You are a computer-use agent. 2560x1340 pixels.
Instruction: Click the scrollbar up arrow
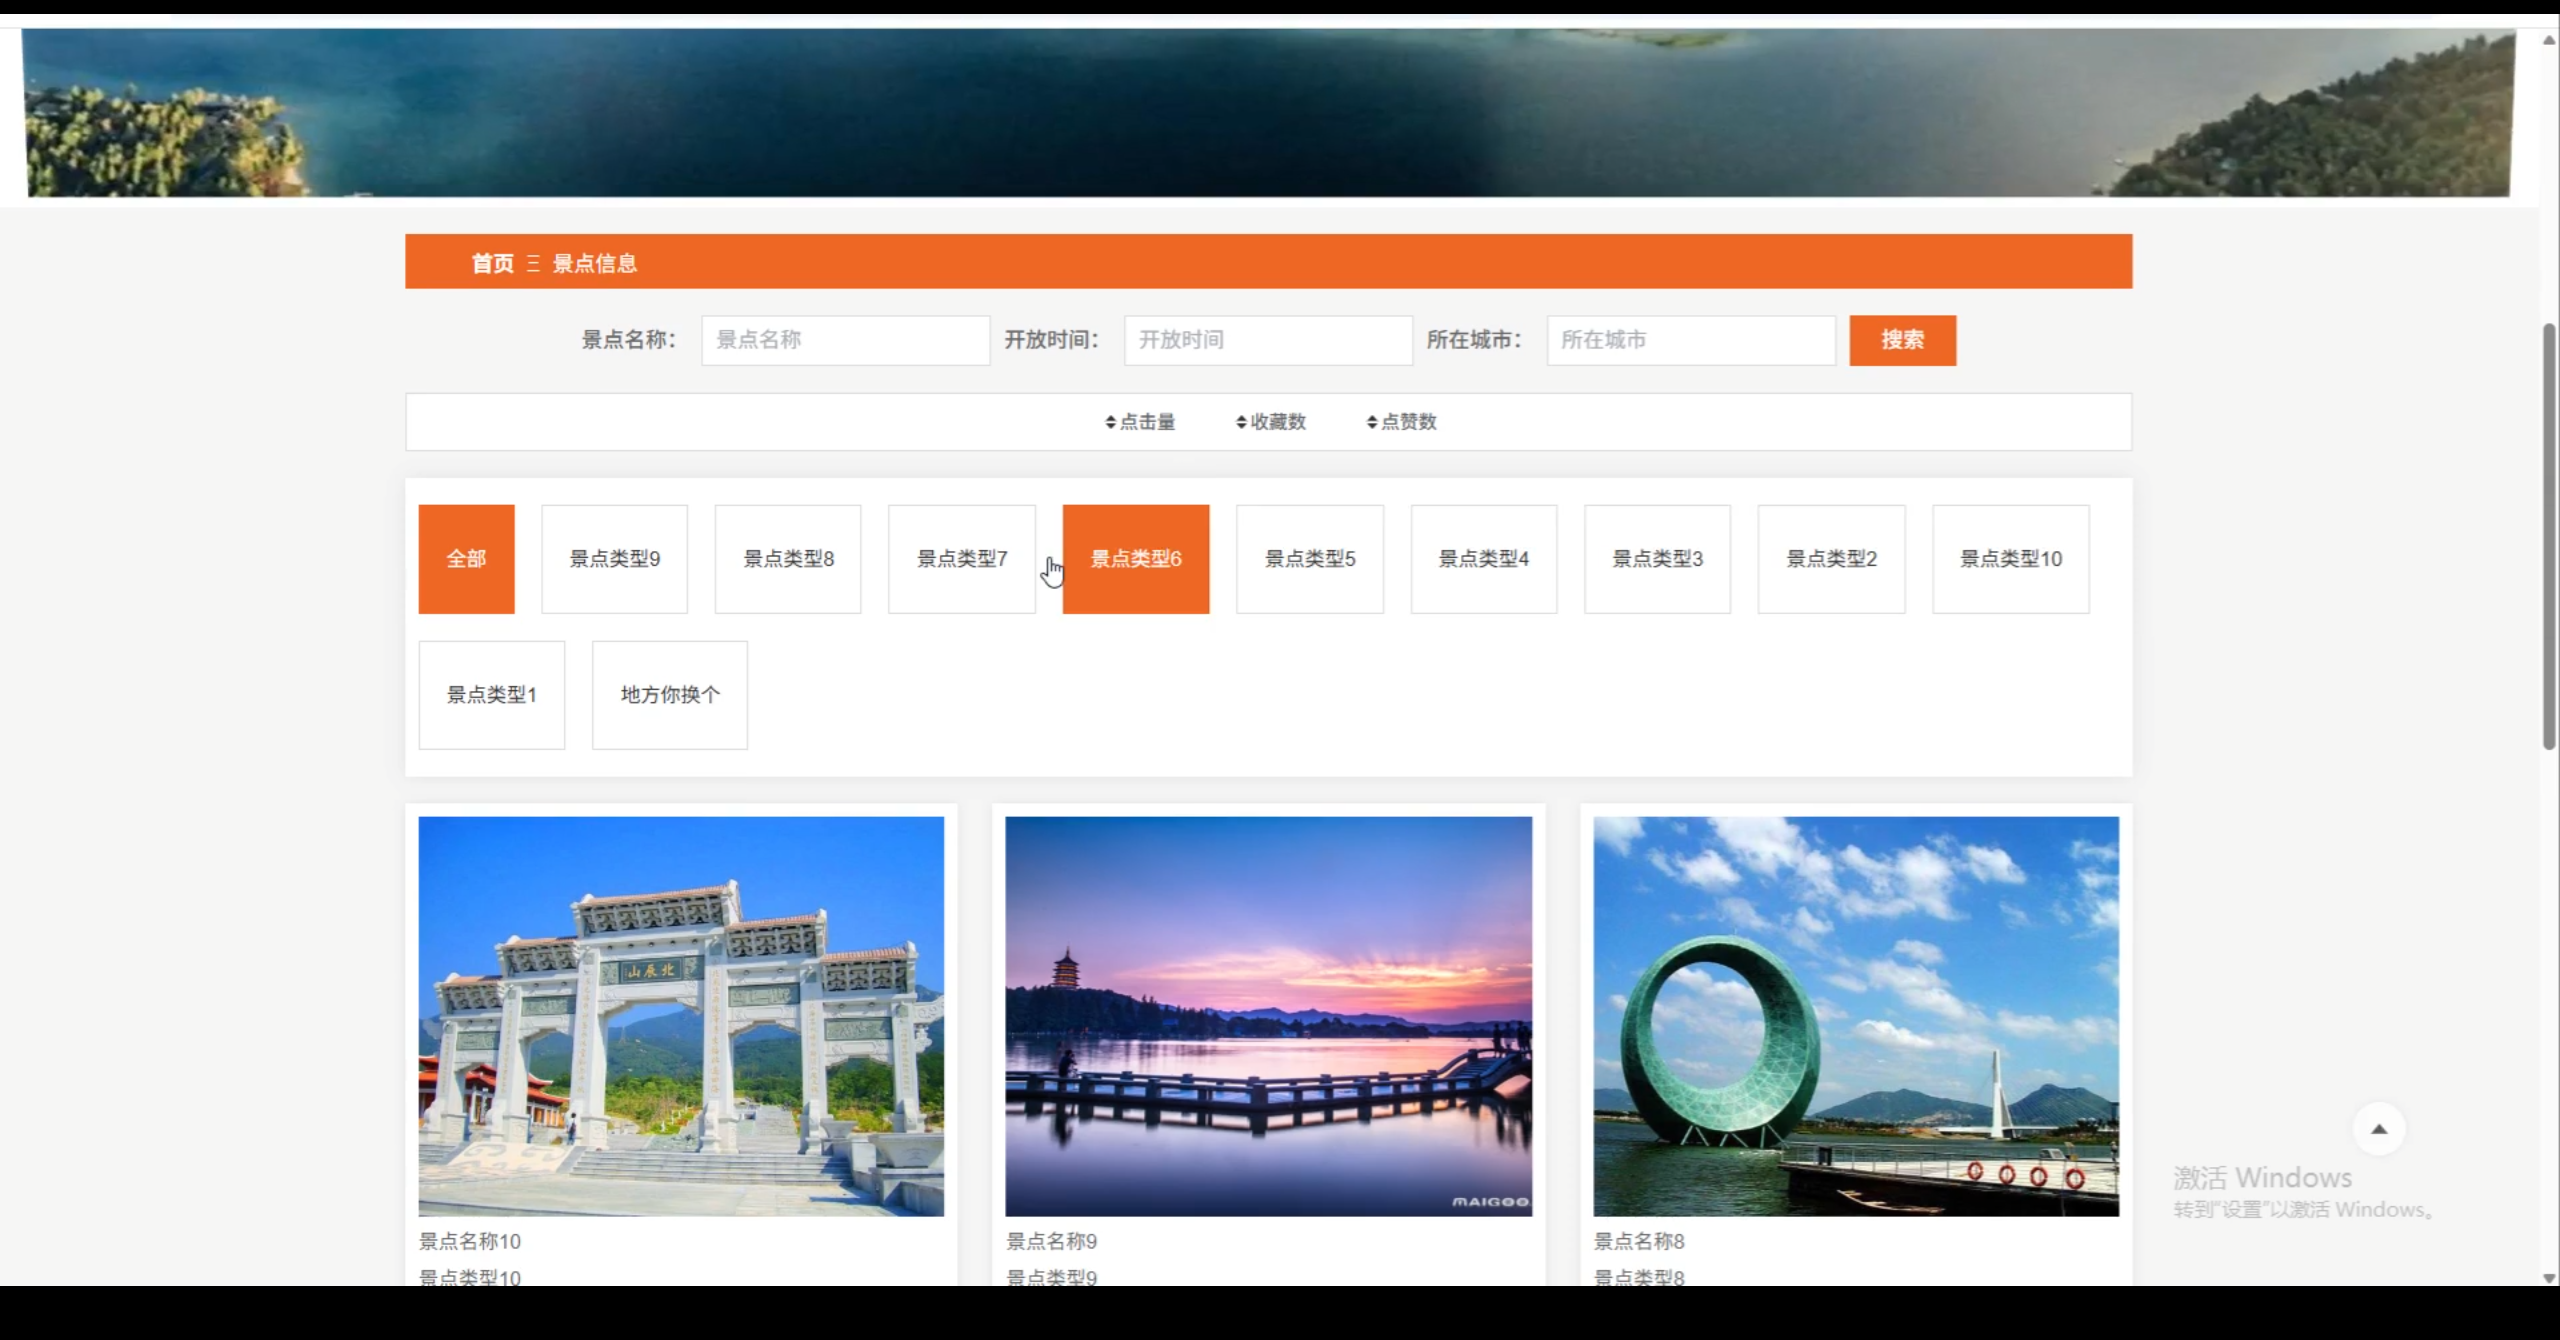(x=2548, y=40)
